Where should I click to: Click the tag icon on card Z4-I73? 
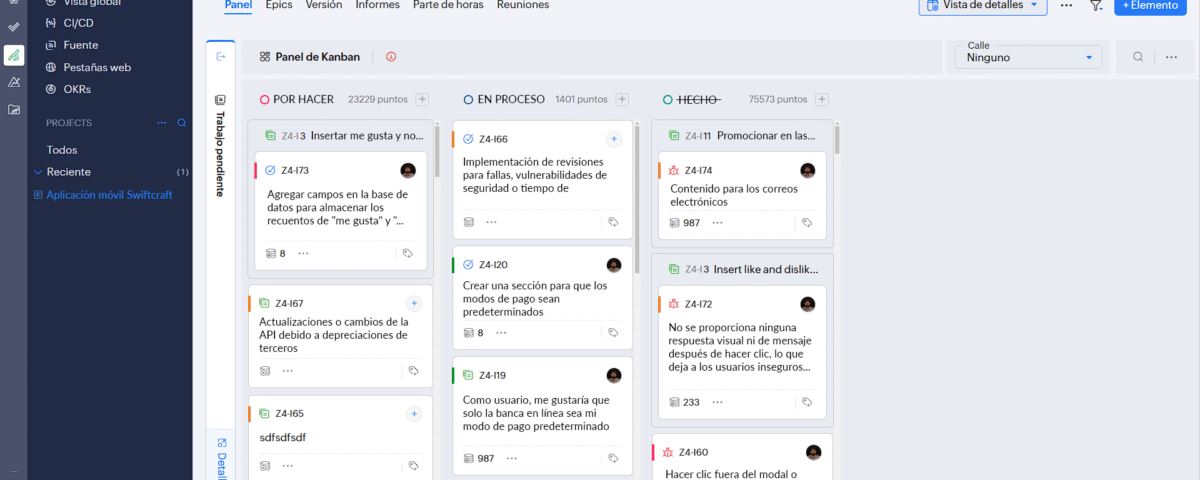click(408, 254)
